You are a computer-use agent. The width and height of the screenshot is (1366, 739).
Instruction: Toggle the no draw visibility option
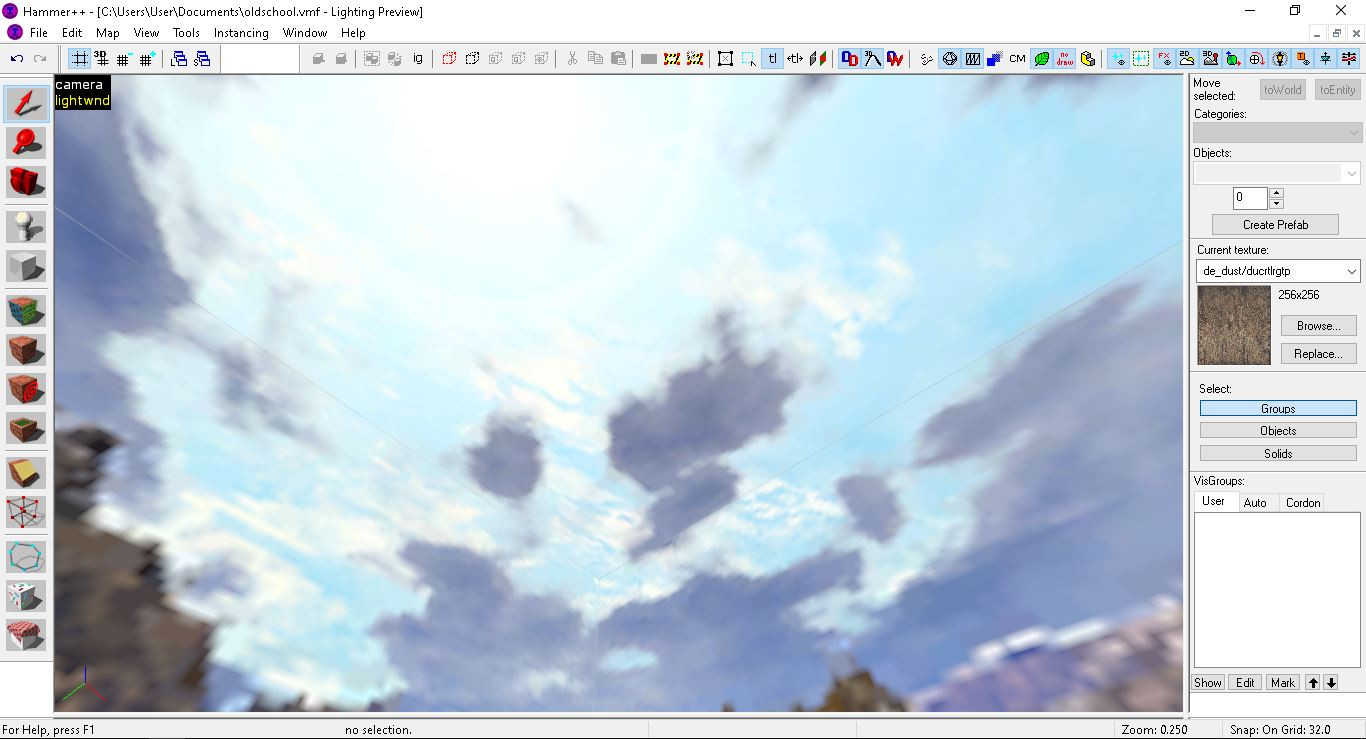(1062, 58)
